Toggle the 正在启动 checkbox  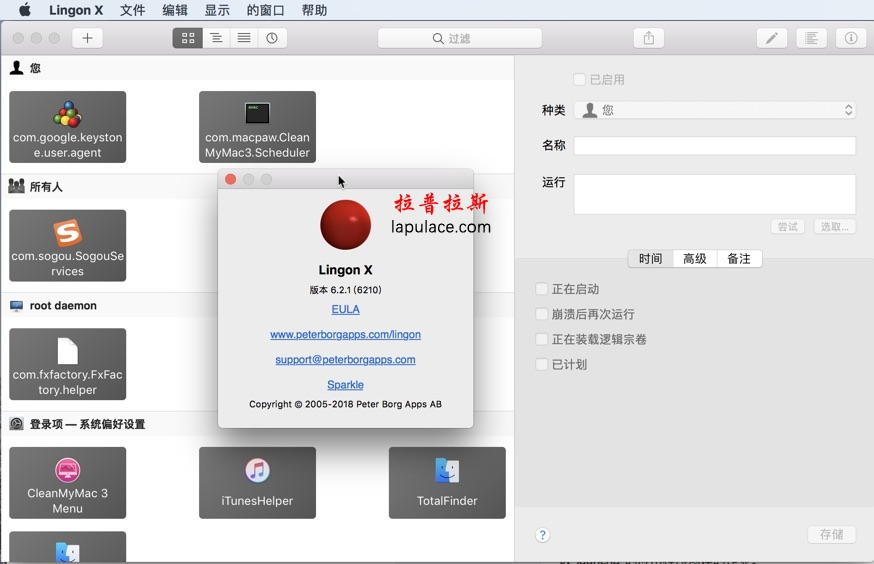click(x=542, y=289)
